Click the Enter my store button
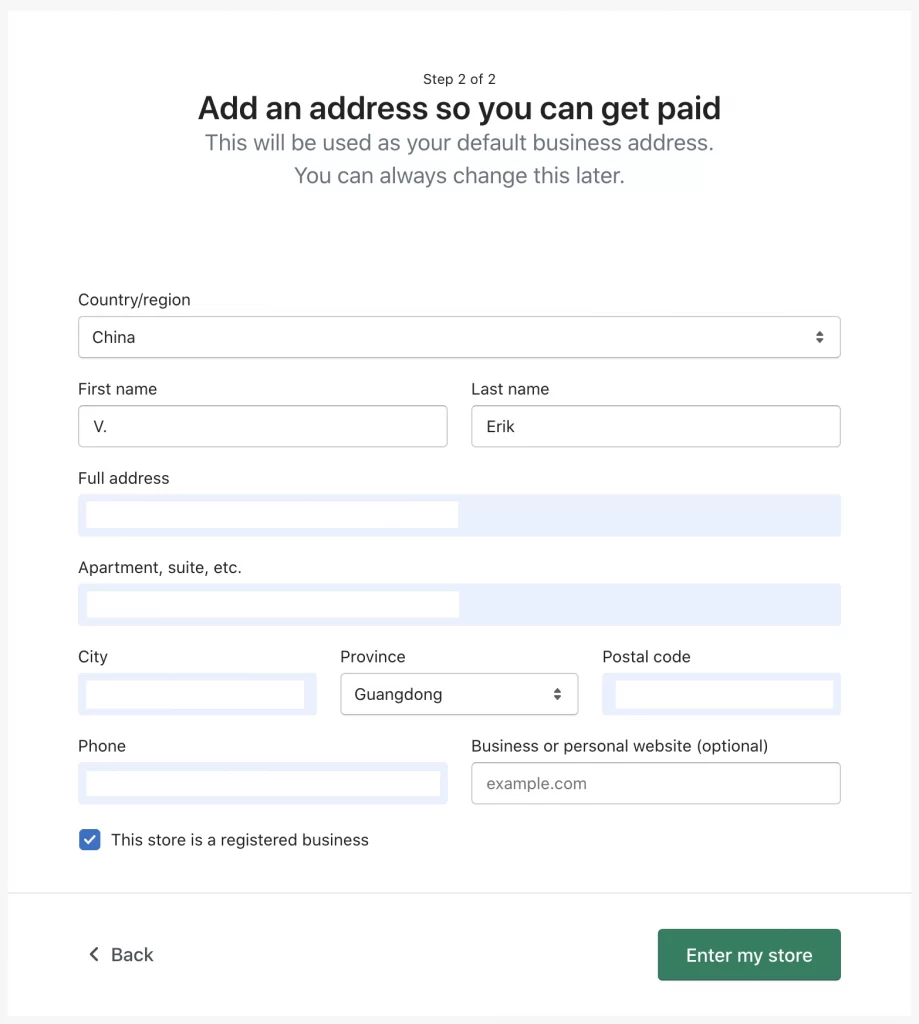The width and height of the screenshot is (919, 1024). [749, 955]
